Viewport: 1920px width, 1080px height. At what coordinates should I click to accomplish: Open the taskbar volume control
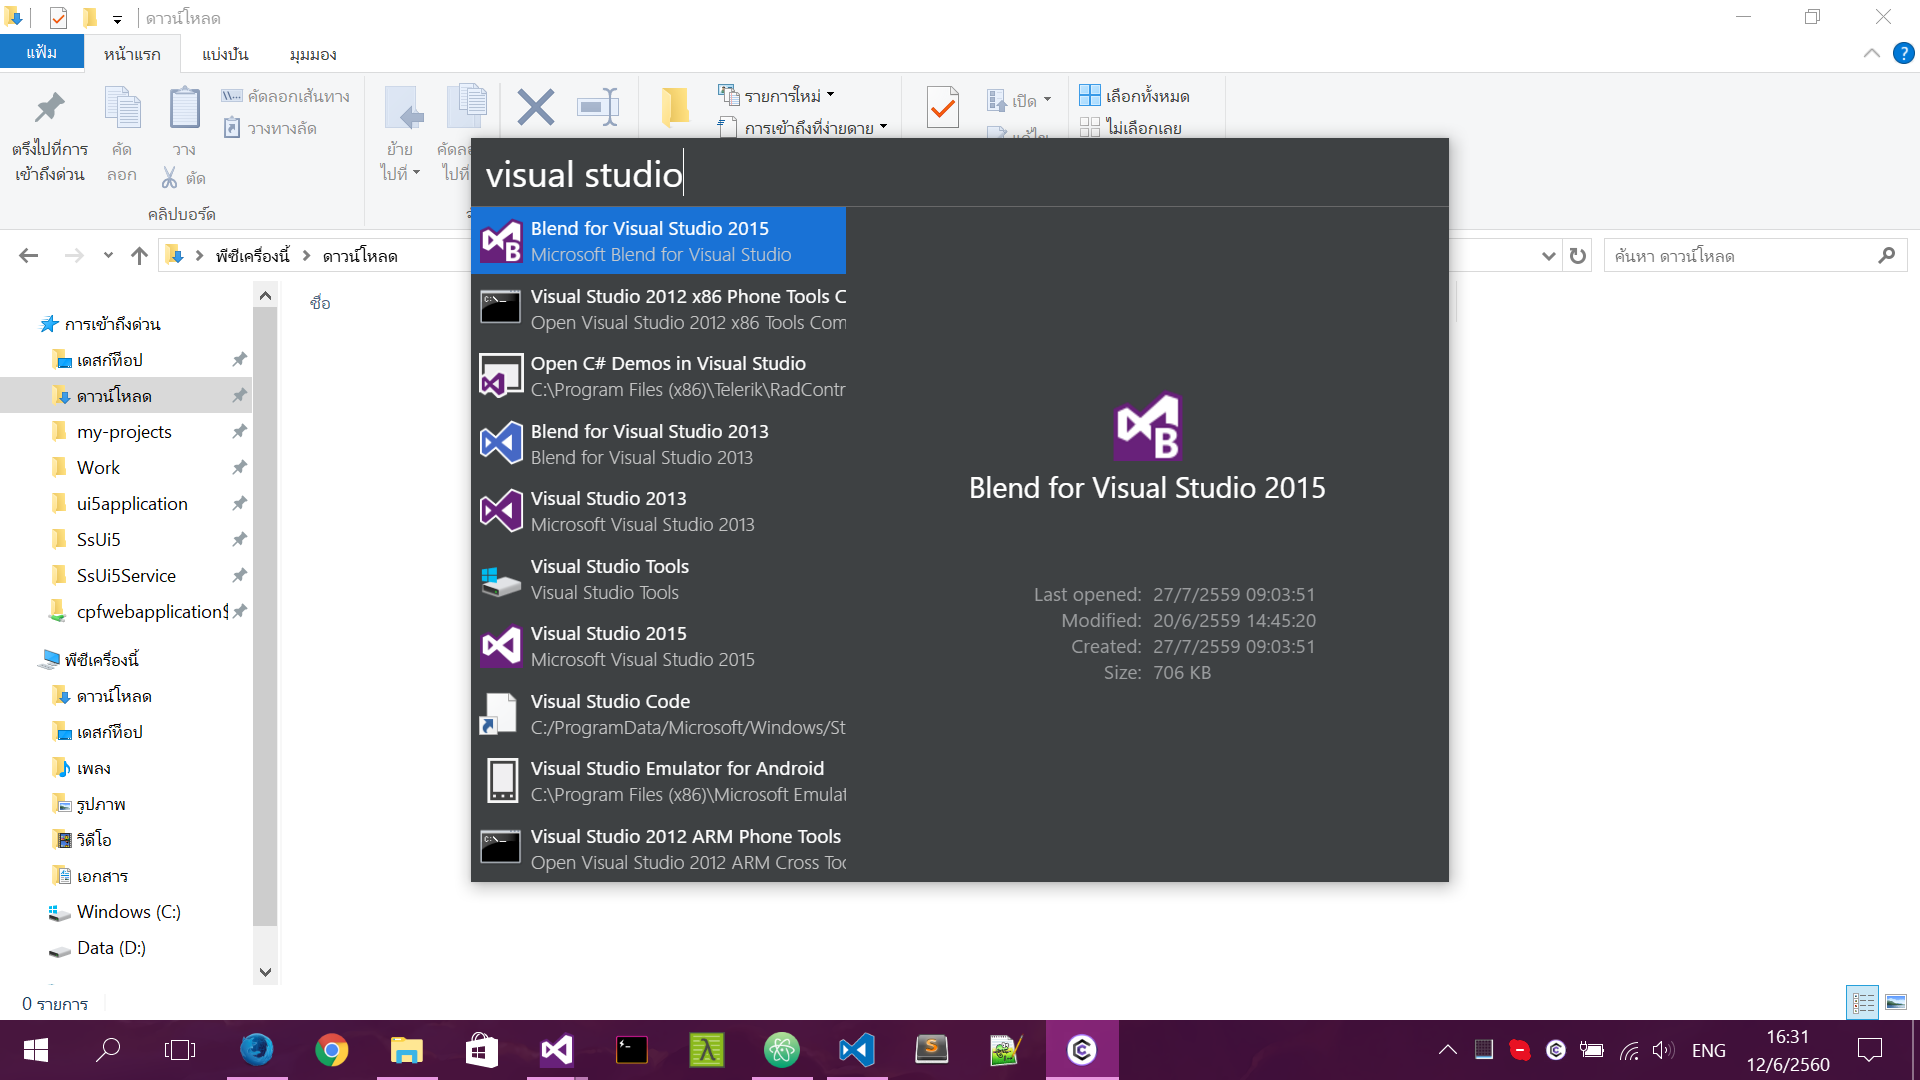1662,1050
